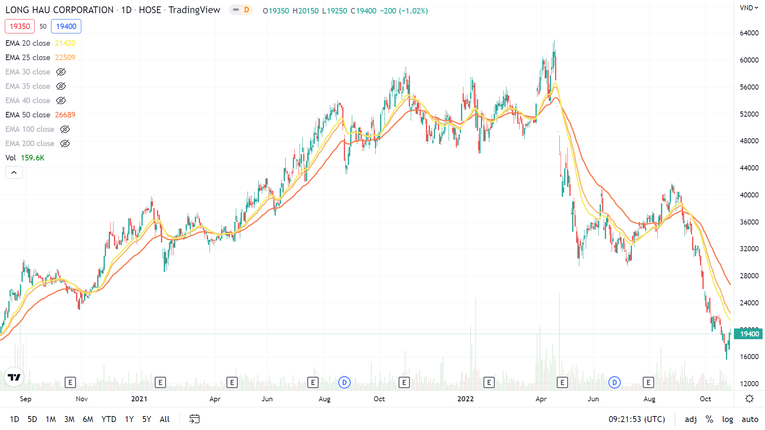Select the 1M time range

coord(50,419)
